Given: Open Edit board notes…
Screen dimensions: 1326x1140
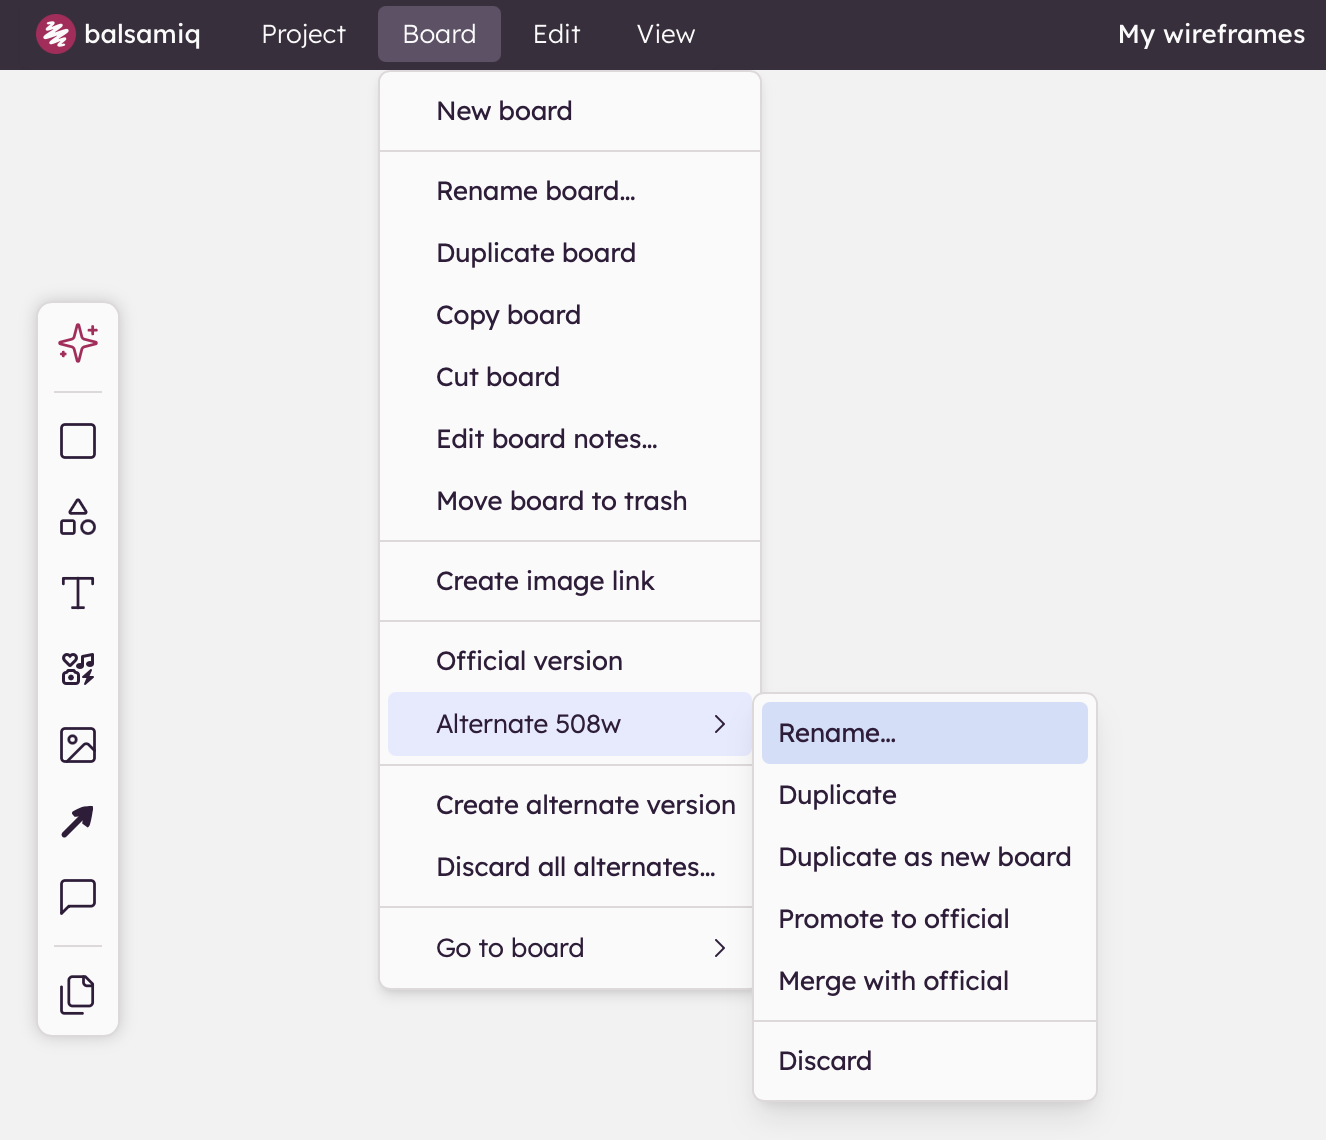Looking at the screenshot, I should [x=570, y=439].
